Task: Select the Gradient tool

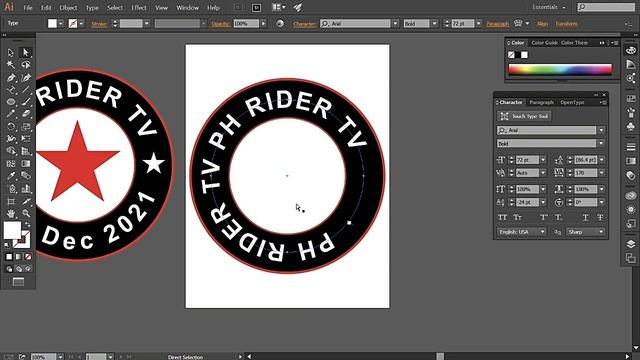Action: tap(26, 164)
